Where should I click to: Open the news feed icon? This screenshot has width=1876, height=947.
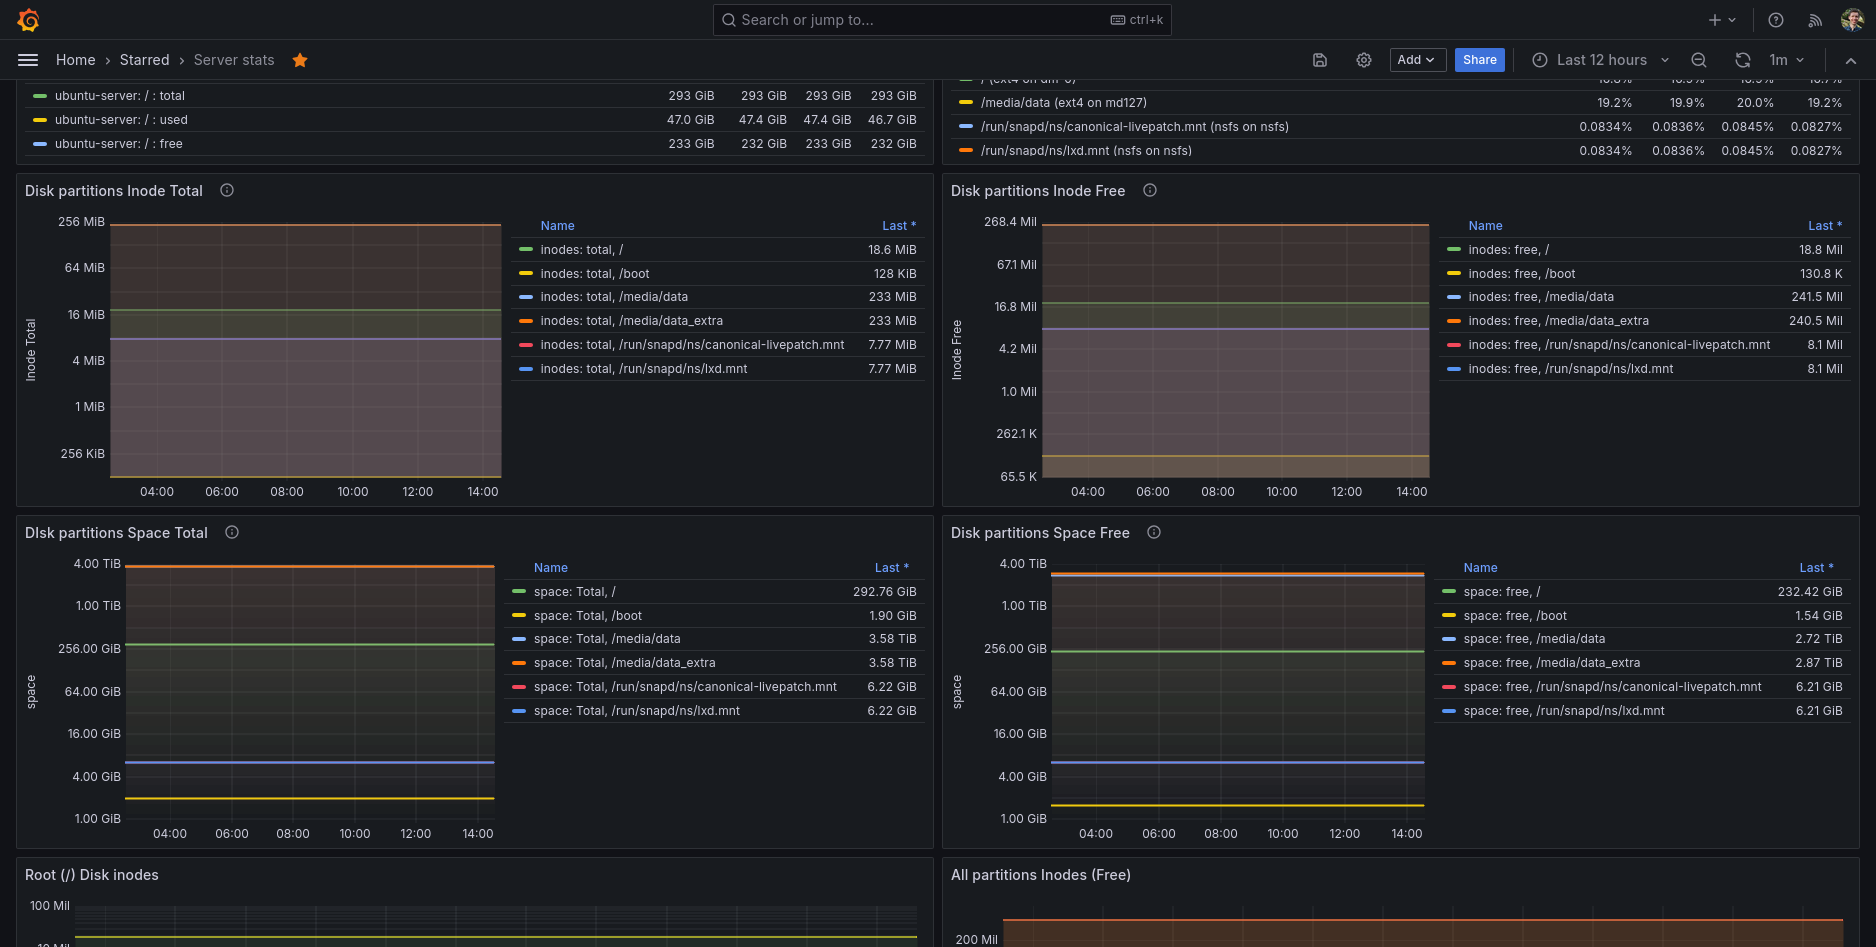[x=1815, y=20]
